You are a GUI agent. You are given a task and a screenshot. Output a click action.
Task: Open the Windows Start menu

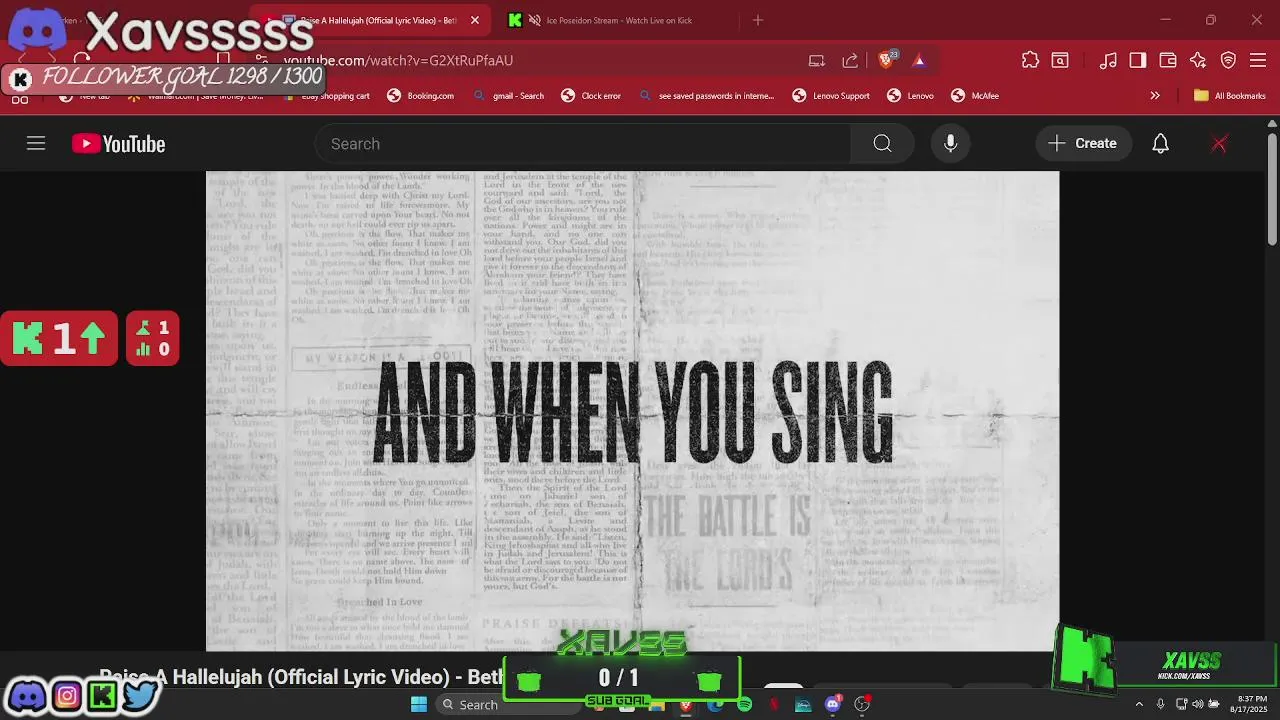(x=419, y=704)
